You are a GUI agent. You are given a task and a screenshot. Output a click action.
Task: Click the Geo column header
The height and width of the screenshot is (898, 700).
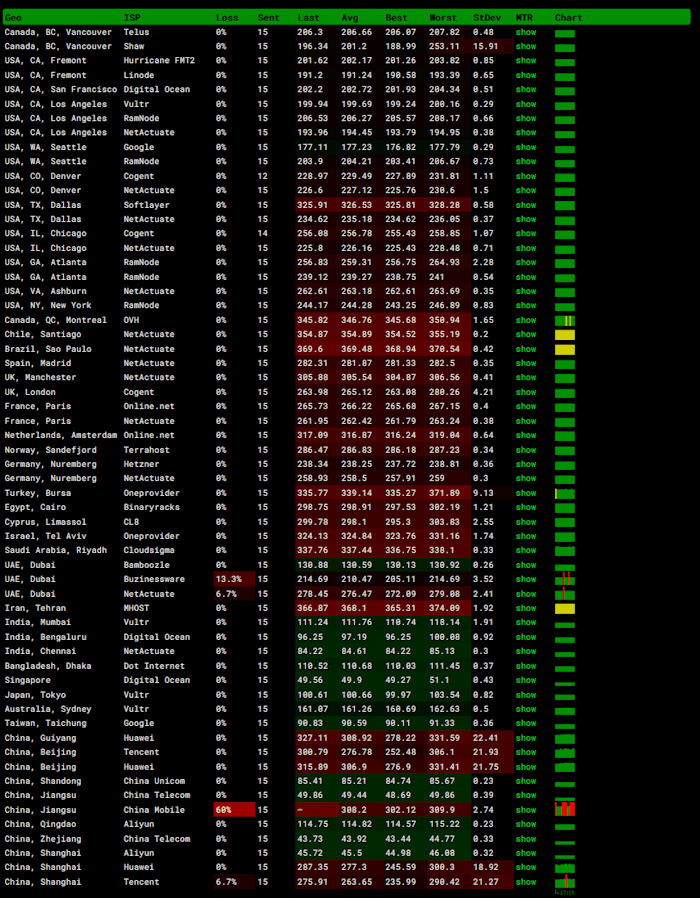13,18
